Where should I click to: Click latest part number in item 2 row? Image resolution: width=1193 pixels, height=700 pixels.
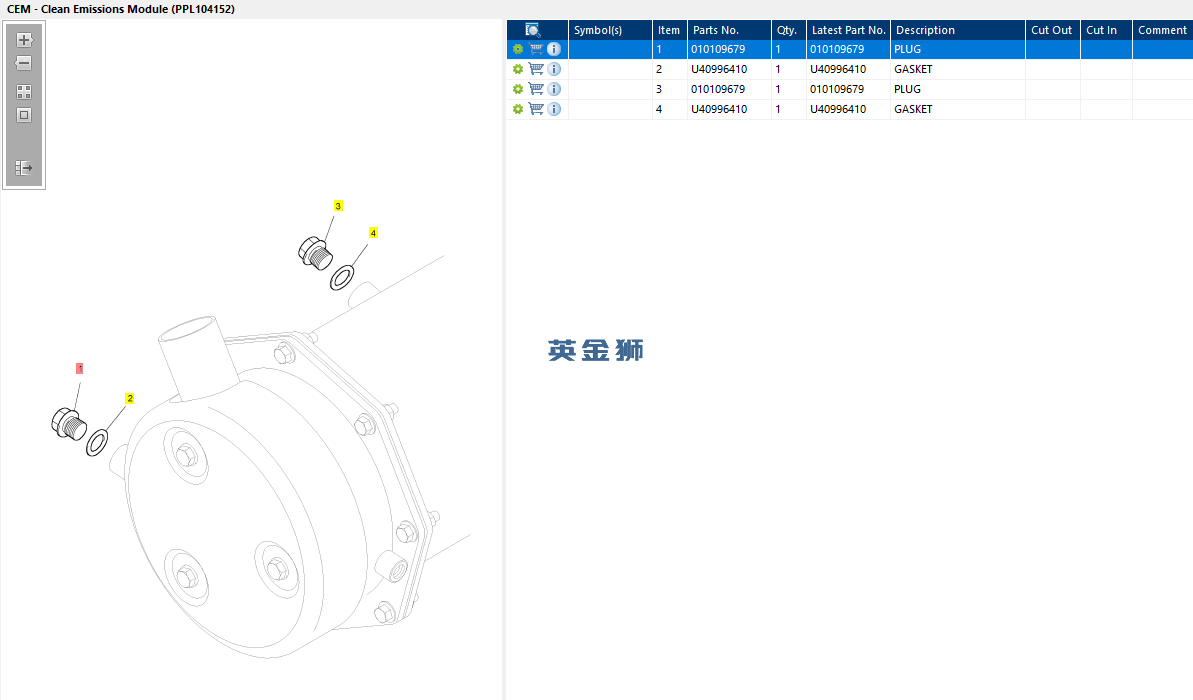[838, 69]
